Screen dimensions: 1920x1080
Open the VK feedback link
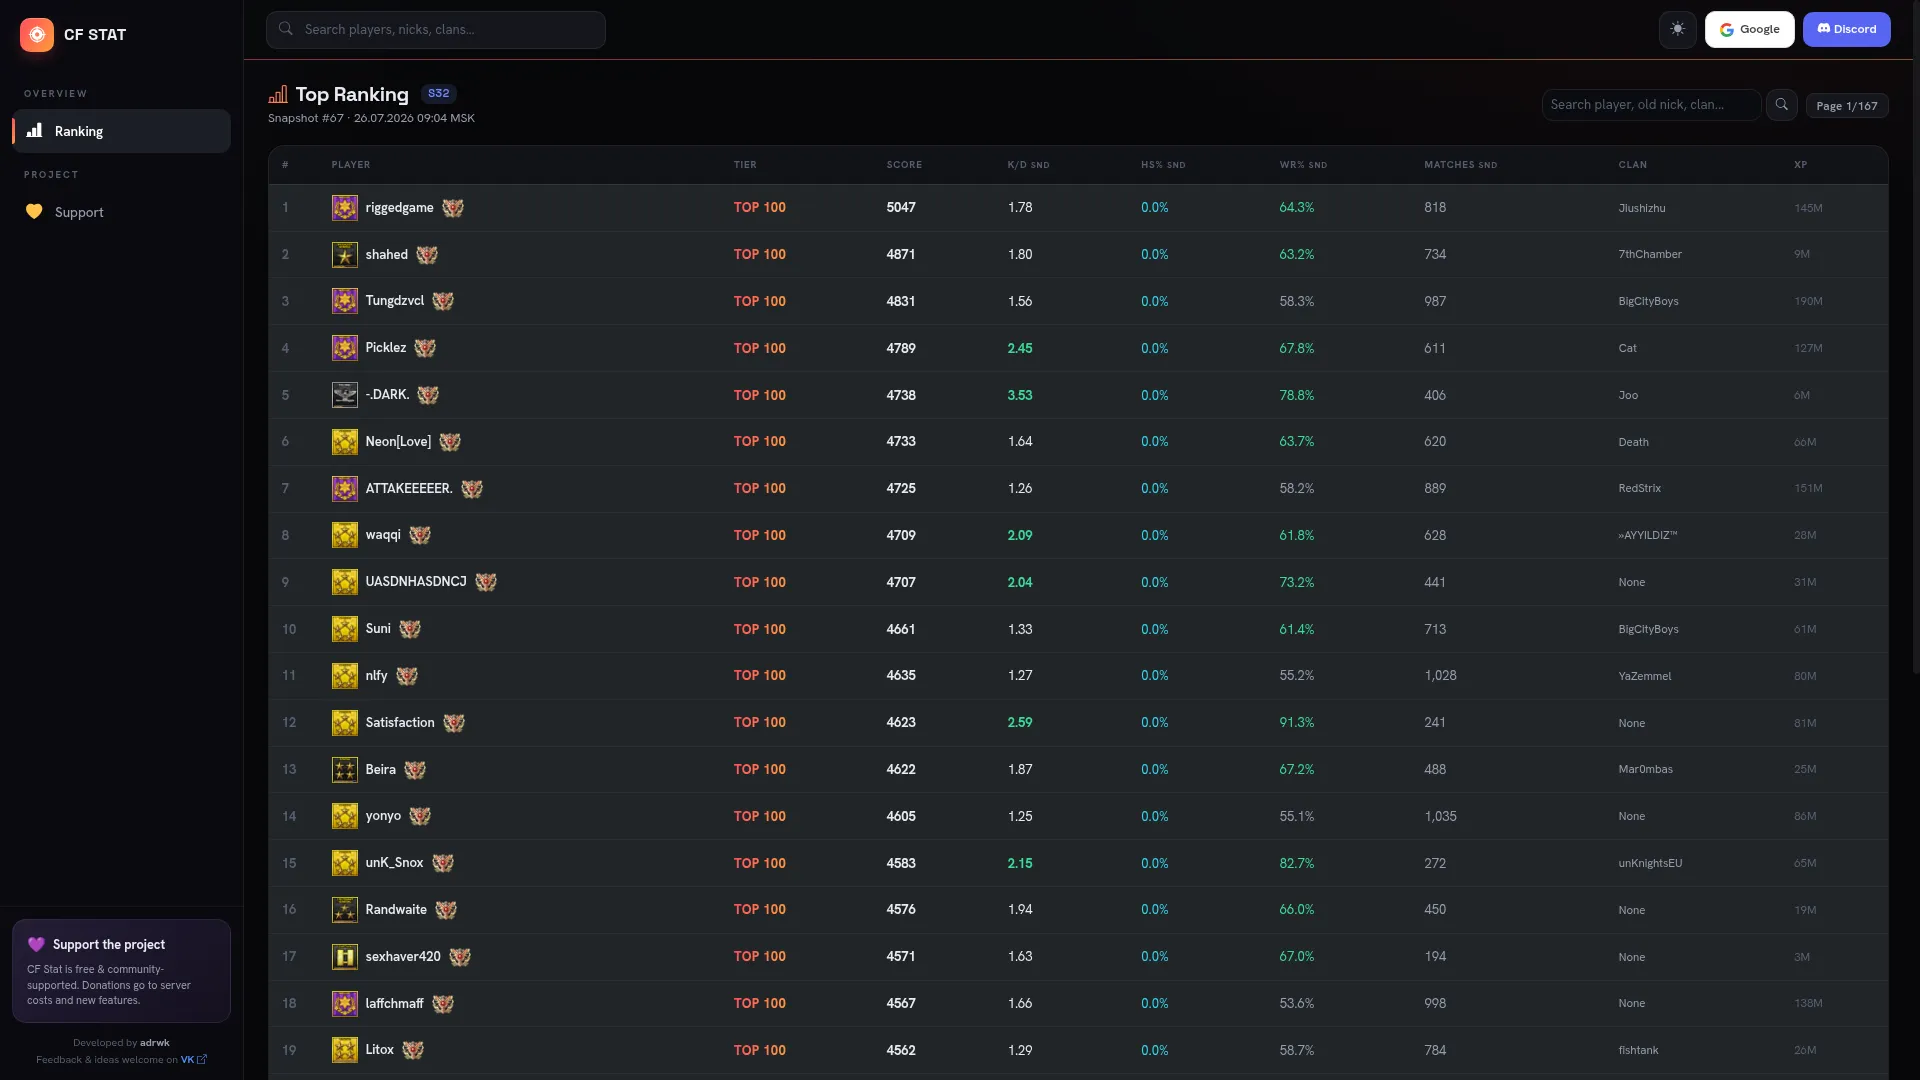pyautogui.click(x=193, y=1060)
